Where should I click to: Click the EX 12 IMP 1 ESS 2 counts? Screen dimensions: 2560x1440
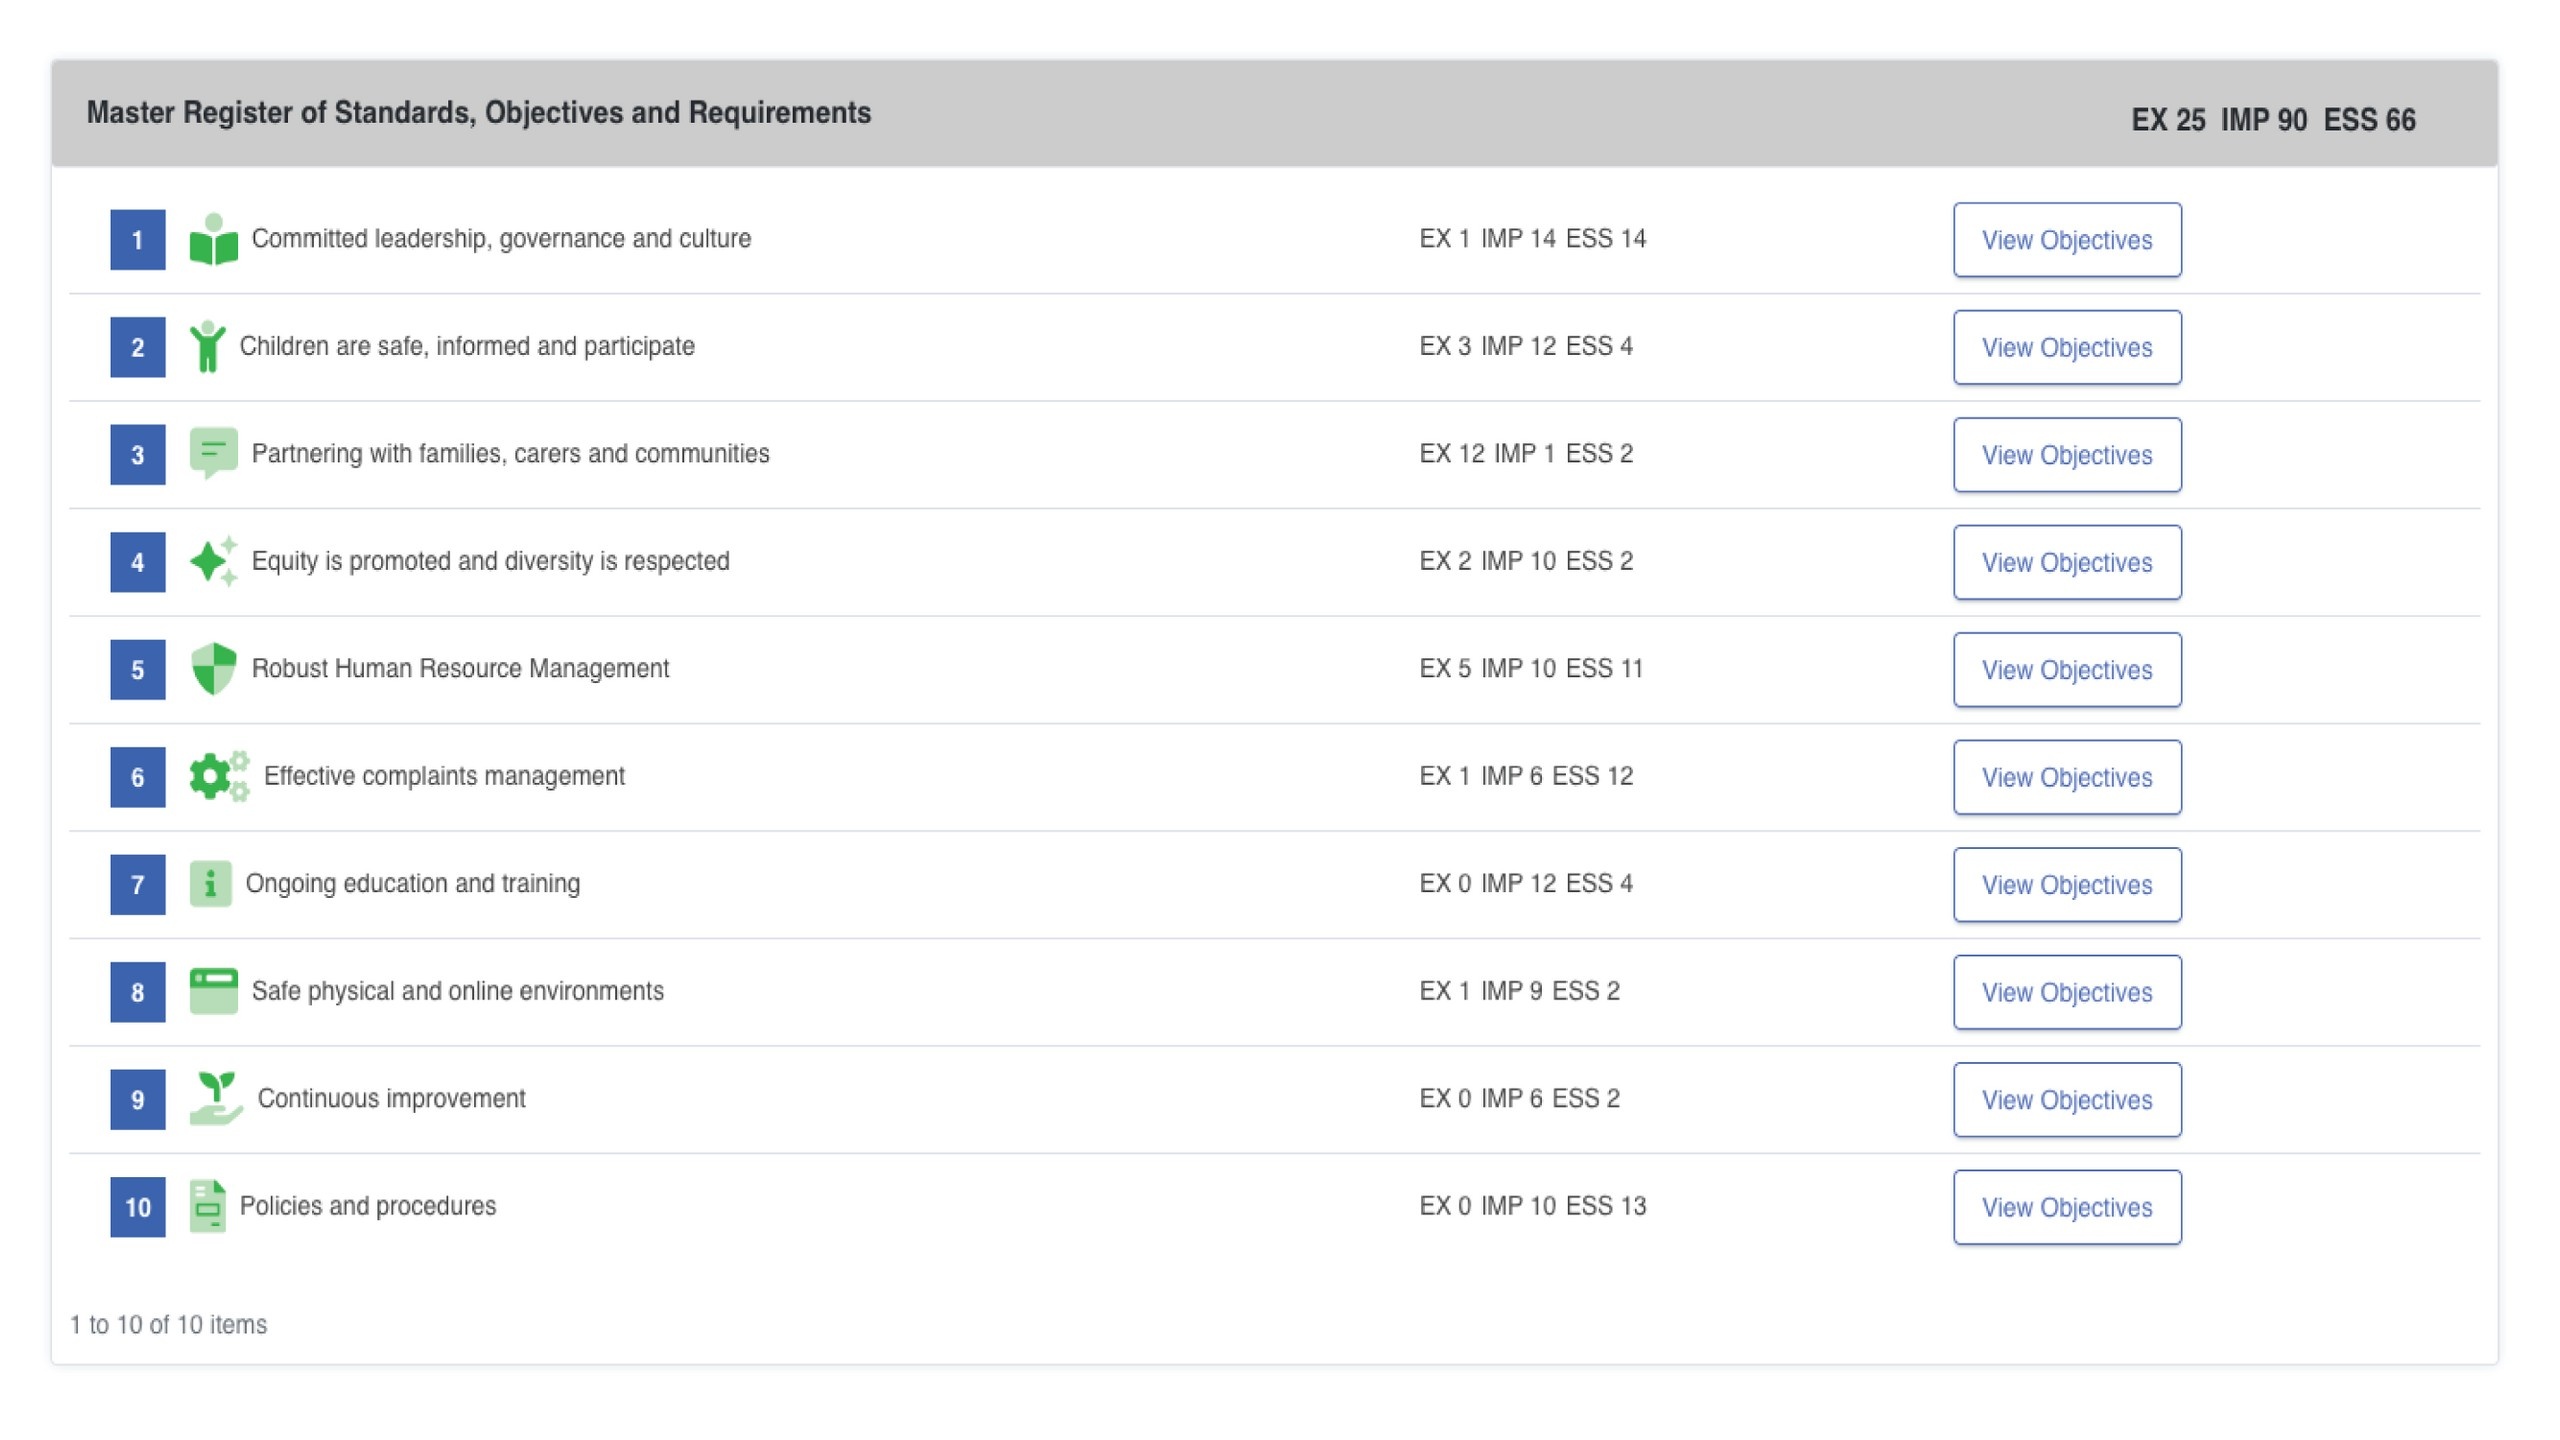[x=1525, y=453]
